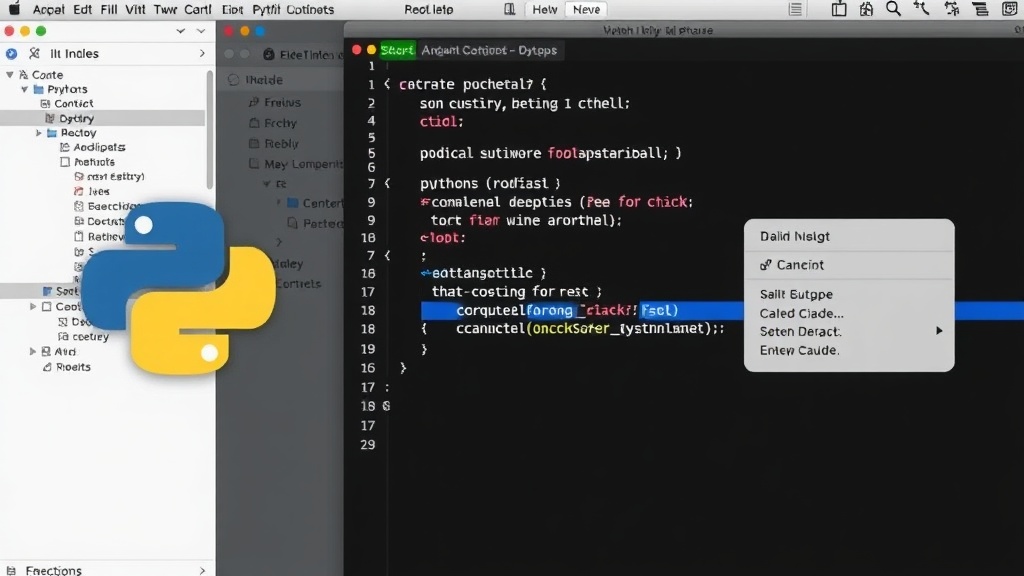Click the green 'Stcrt' tab in editor

click(397, 50)
